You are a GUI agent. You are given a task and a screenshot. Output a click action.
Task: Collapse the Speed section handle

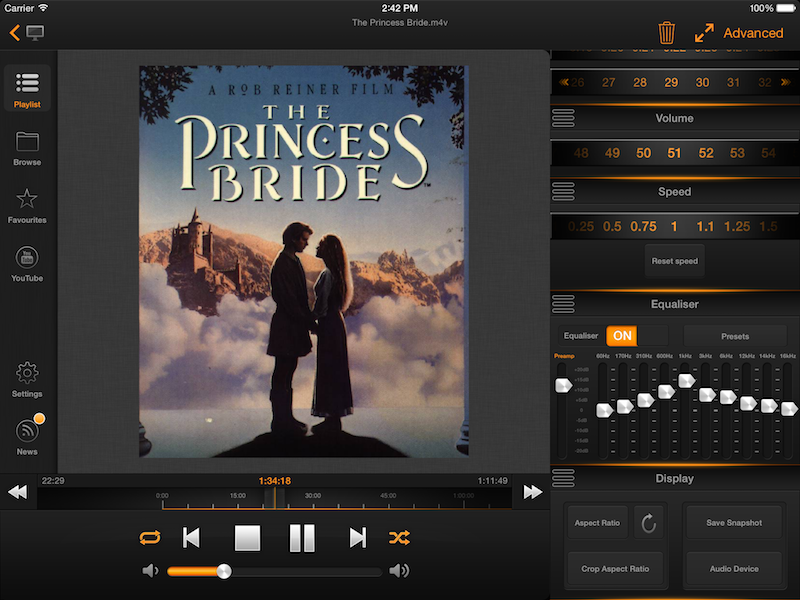(563, 192)
